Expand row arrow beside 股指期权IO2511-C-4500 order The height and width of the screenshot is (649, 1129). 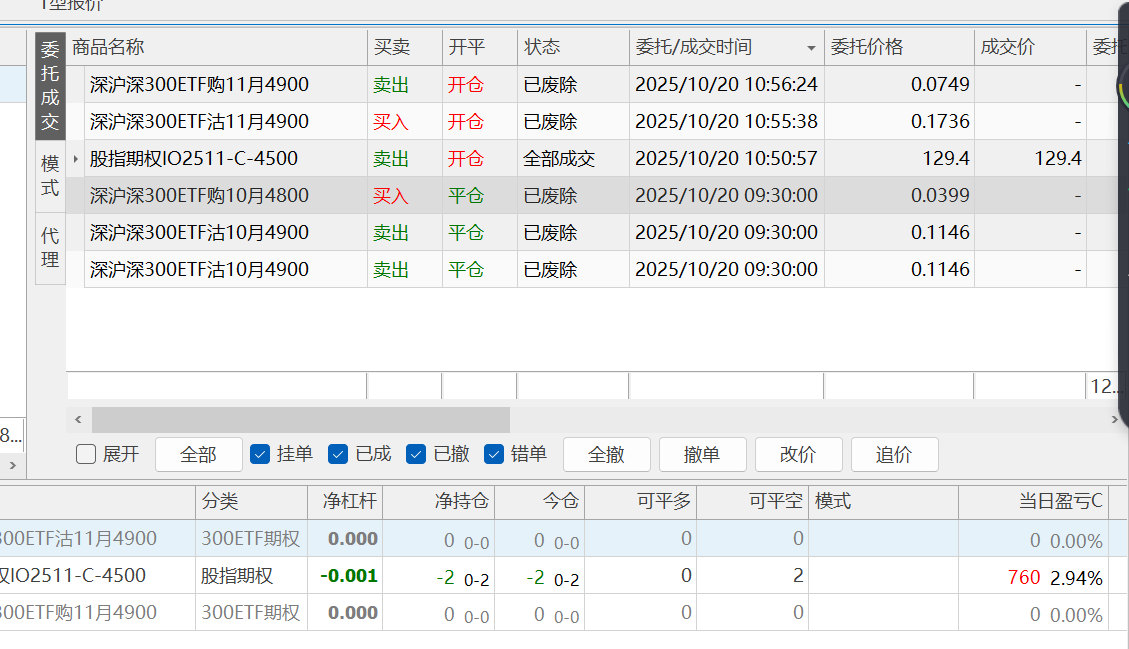pyautogui.click(x=76, y=159)
